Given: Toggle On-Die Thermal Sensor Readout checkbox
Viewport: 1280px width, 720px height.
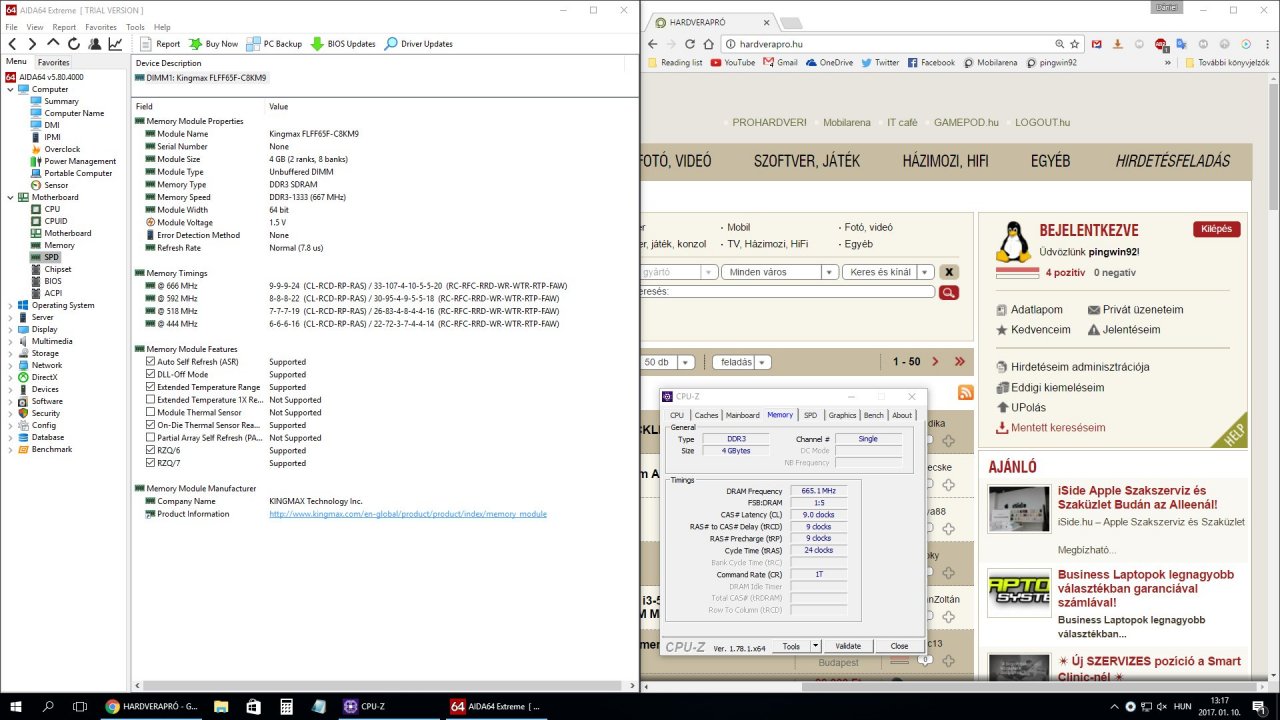Looking at the screenshot, I should pyautogui.click(x=151, y=425).
